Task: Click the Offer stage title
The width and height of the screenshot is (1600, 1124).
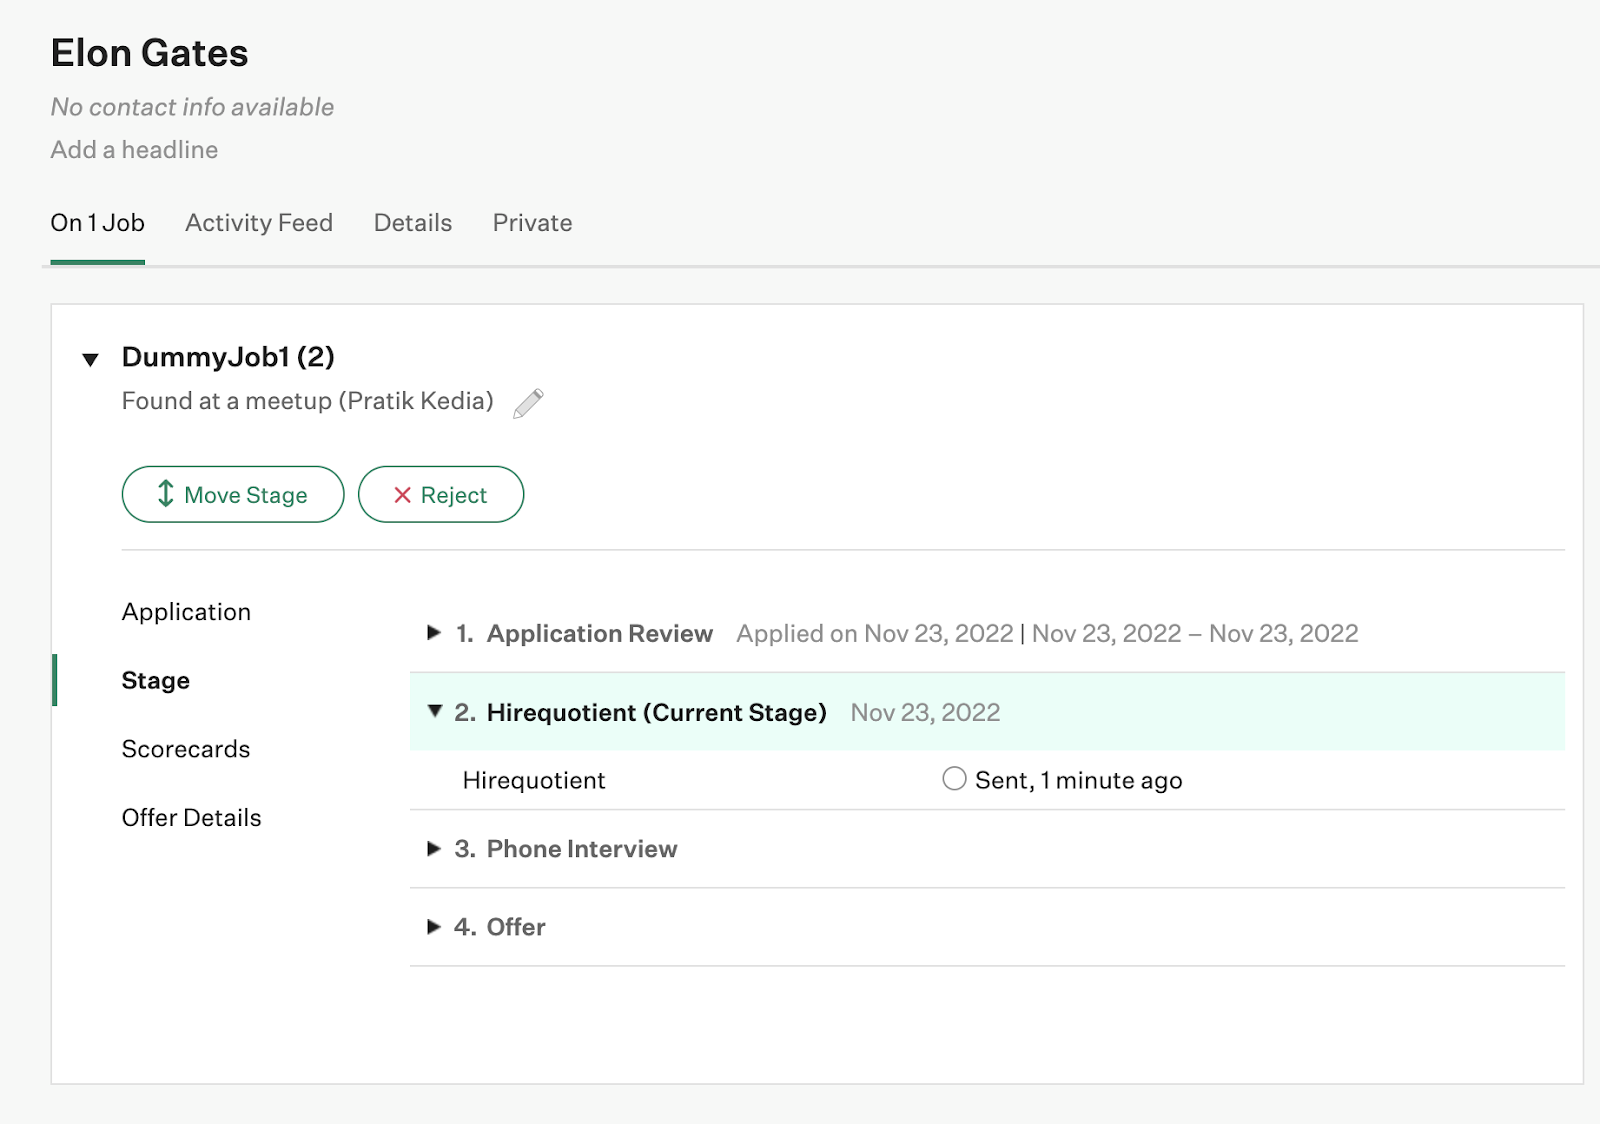Action: [x=516, y=927]
